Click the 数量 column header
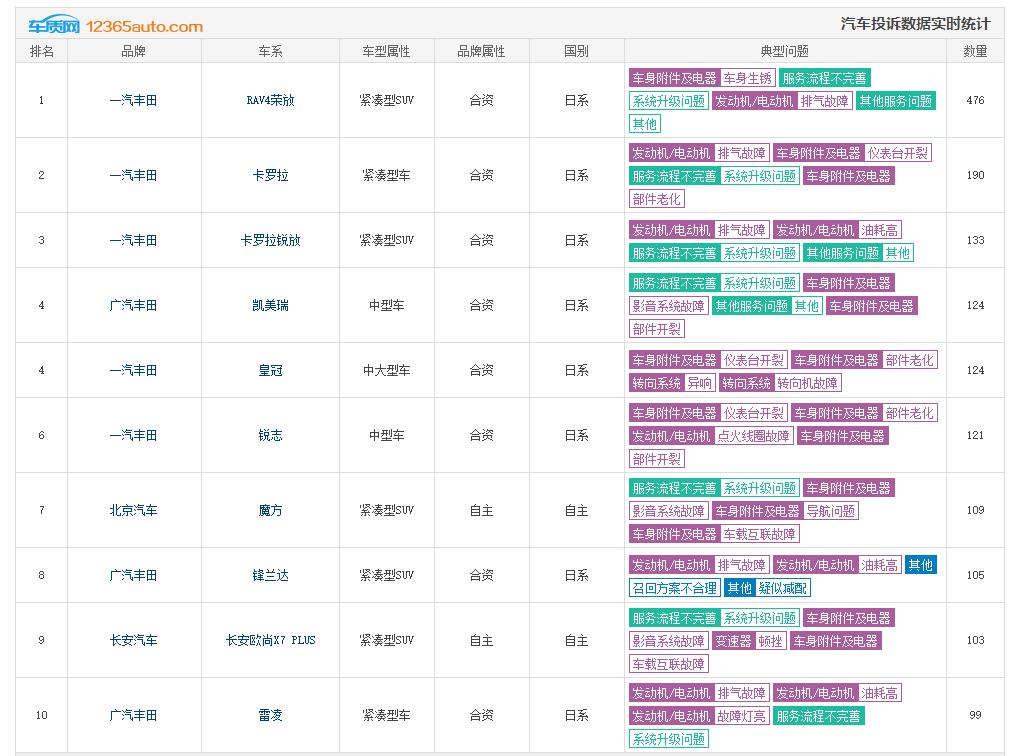 (975, 51)
